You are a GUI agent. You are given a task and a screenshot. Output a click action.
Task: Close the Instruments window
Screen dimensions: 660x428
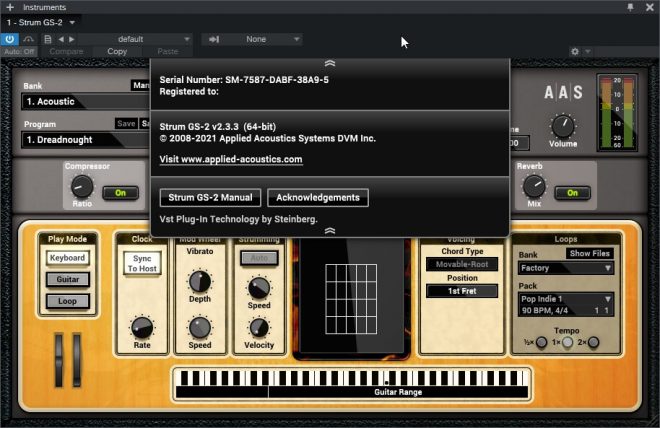(x=650, y=7)
